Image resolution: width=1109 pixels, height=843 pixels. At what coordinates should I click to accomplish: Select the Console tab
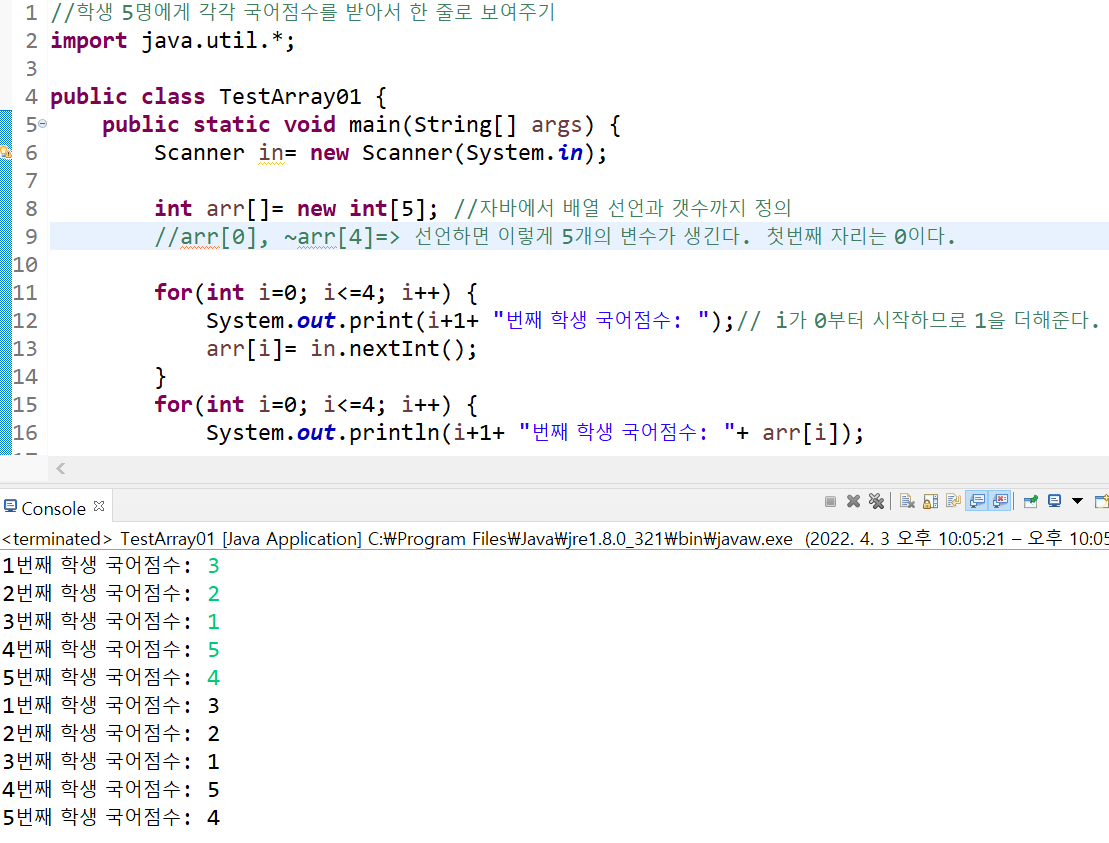pyautogui.click(x=54, y=508)
